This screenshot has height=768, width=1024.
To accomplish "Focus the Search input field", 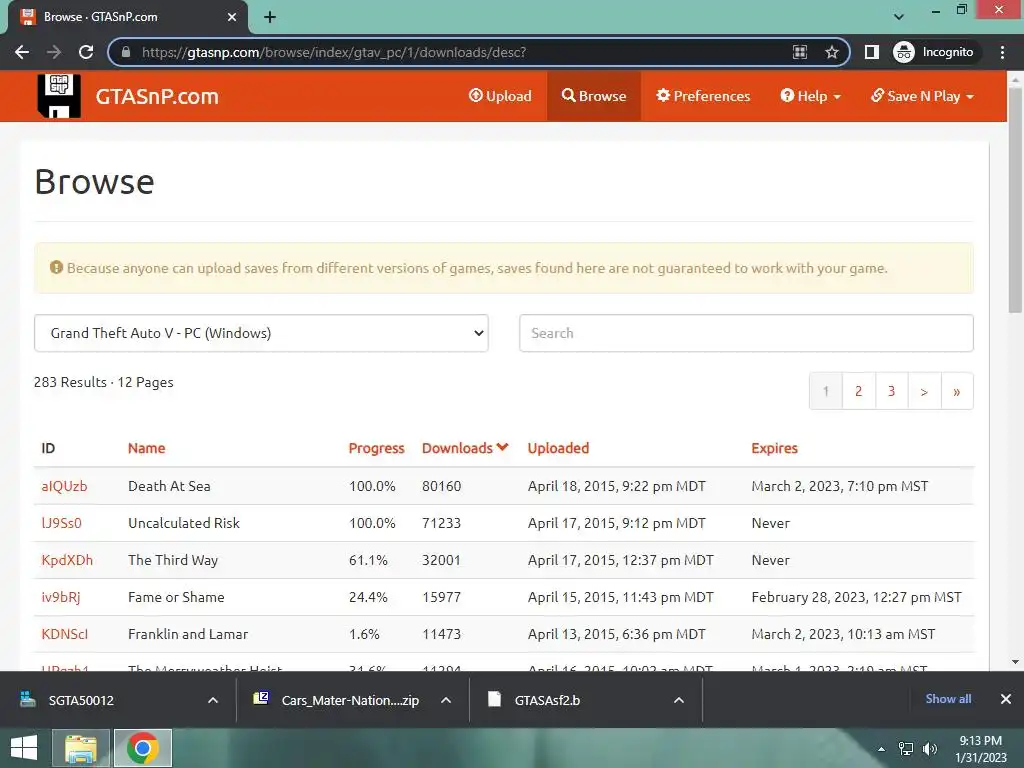I will click(746, 333).
